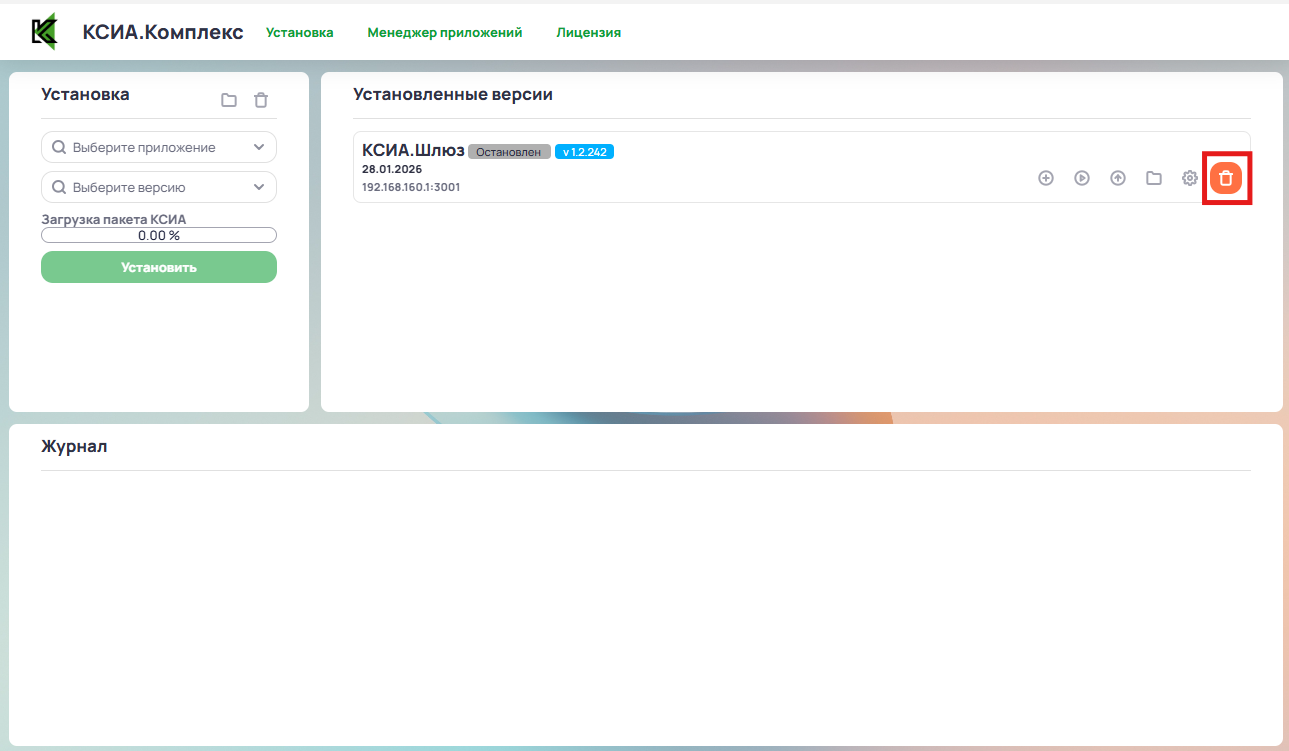Go to the Лицензия section
1289x751 pixels.
tap(588, 32)
